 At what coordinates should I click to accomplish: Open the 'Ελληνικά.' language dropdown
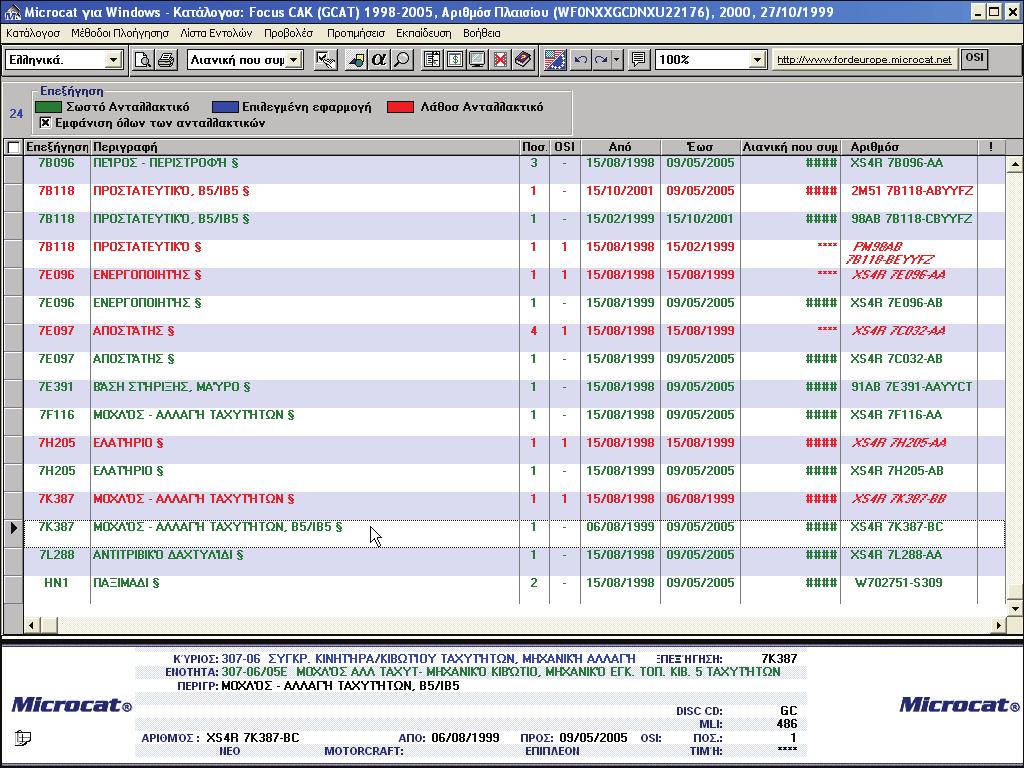[113, 60]
